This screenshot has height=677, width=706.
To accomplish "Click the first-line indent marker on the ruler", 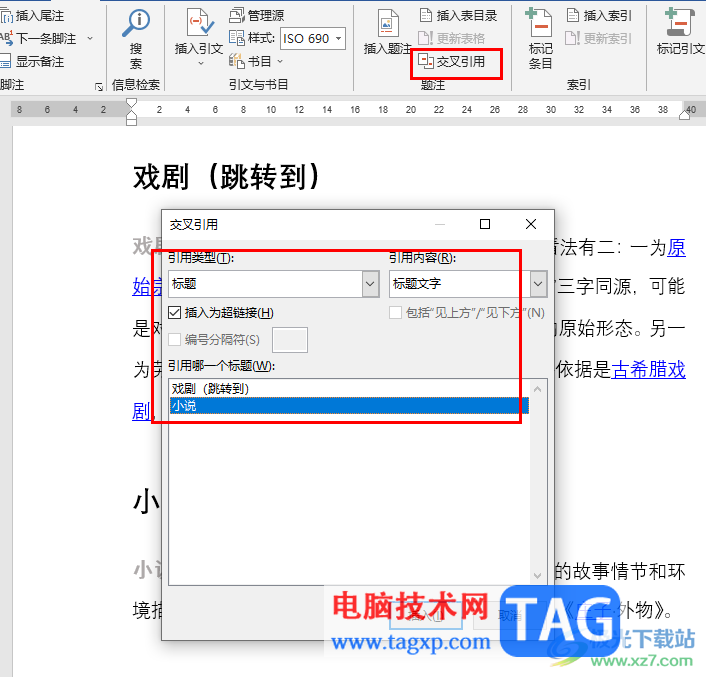I will pos(131,104).
